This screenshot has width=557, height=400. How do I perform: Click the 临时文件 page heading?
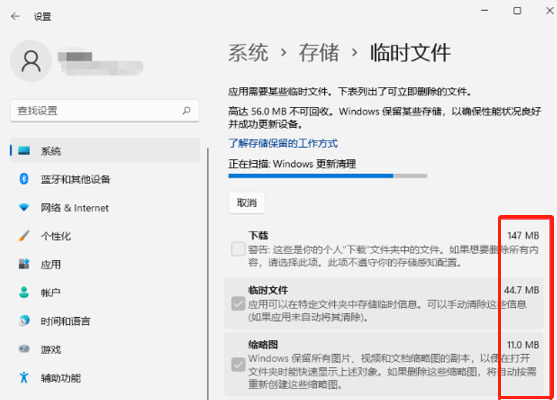click(410, 53)
